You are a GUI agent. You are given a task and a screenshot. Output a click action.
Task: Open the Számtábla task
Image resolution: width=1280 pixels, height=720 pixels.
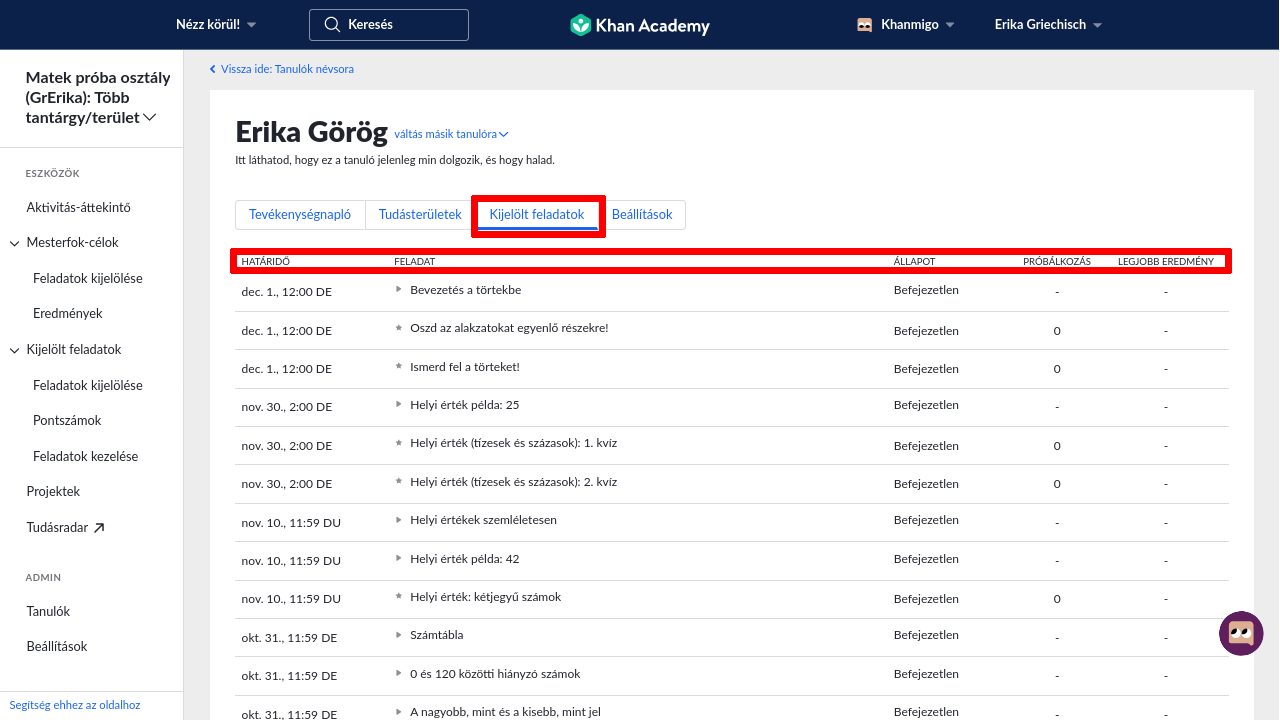(437, 635)
